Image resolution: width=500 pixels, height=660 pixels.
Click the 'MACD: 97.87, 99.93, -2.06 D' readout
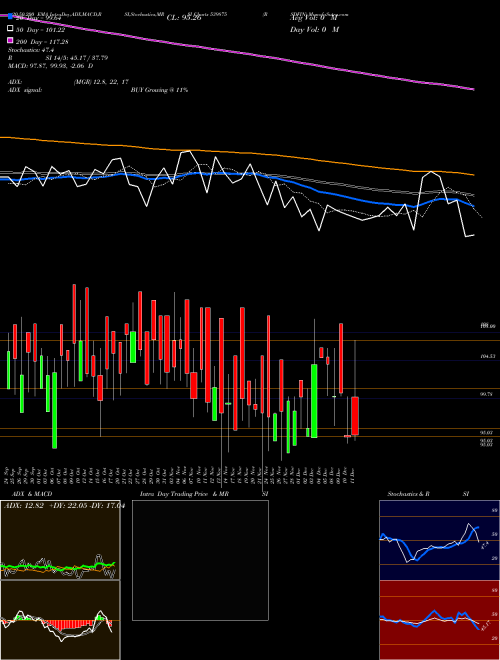(51, 66)
